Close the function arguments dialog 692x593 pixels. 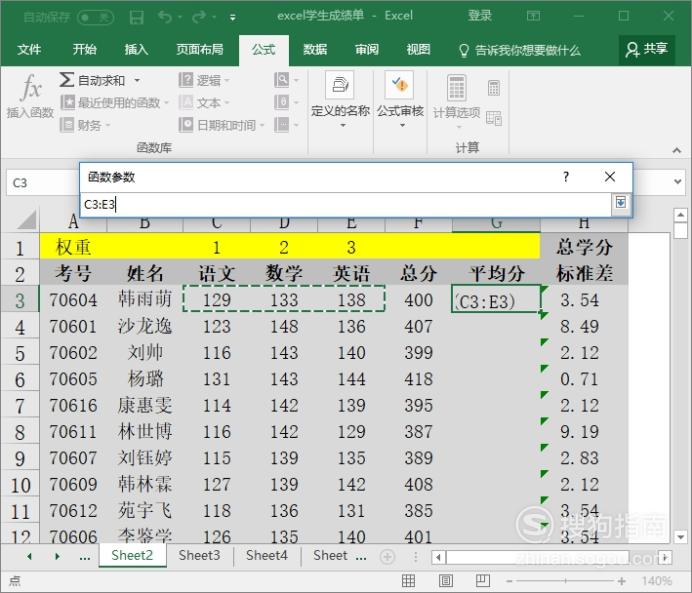tap(610, 177)
